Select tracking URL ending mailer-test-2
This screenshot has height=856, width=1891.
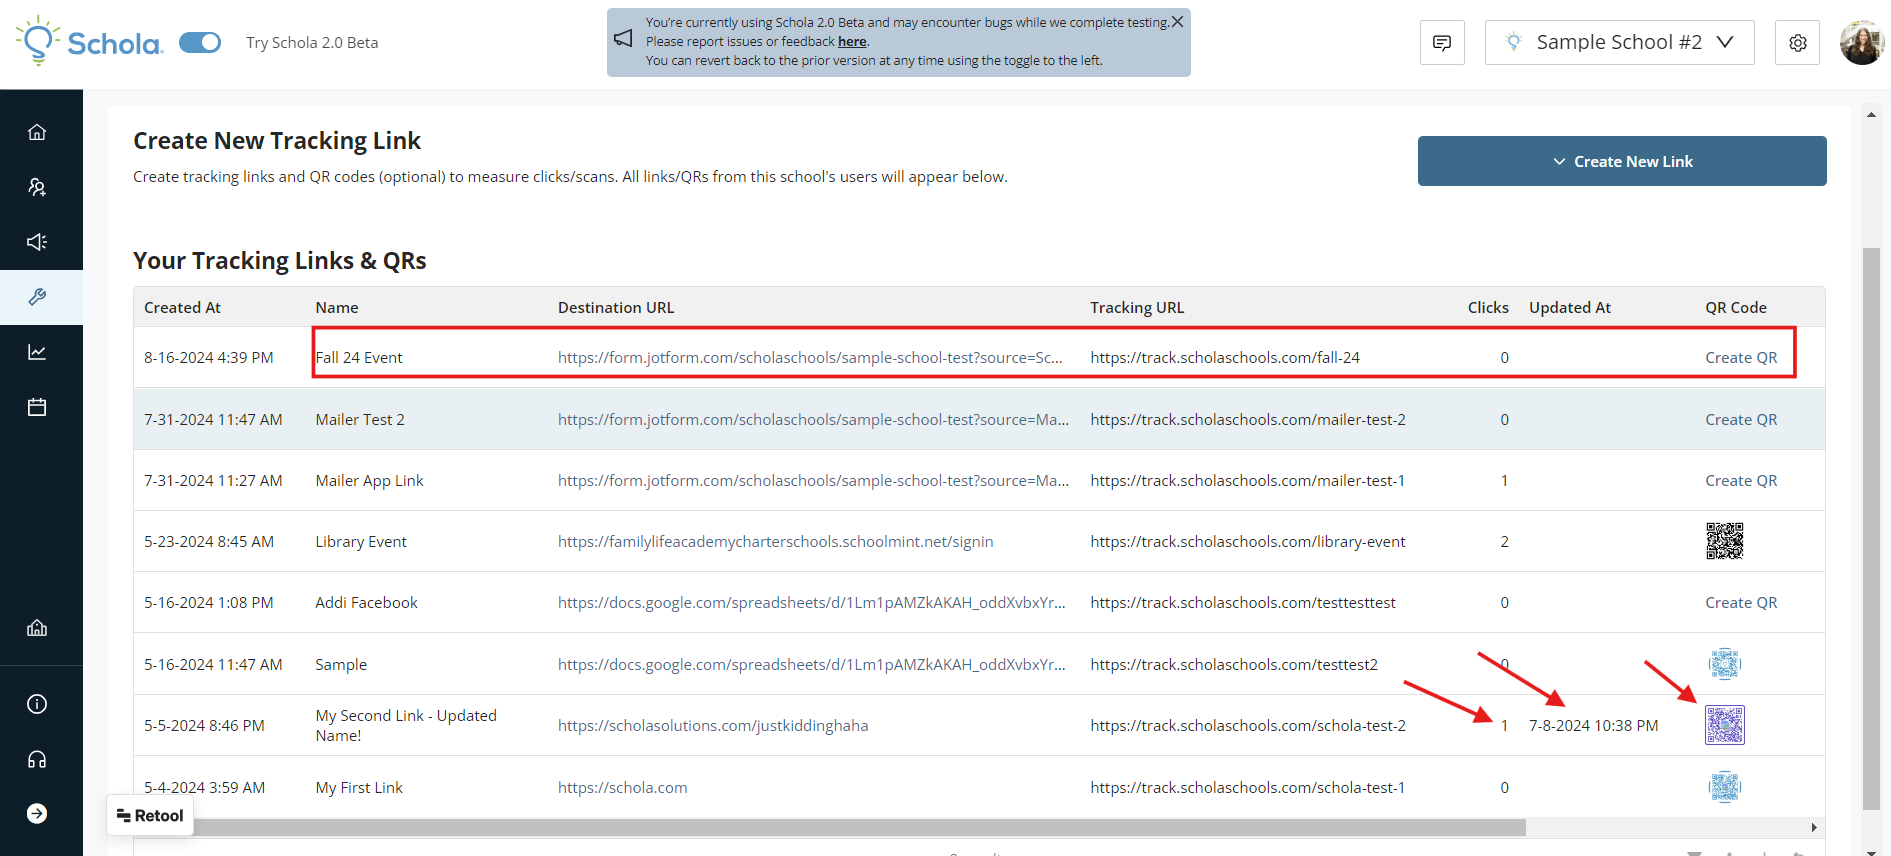(x=1248, y=420)
